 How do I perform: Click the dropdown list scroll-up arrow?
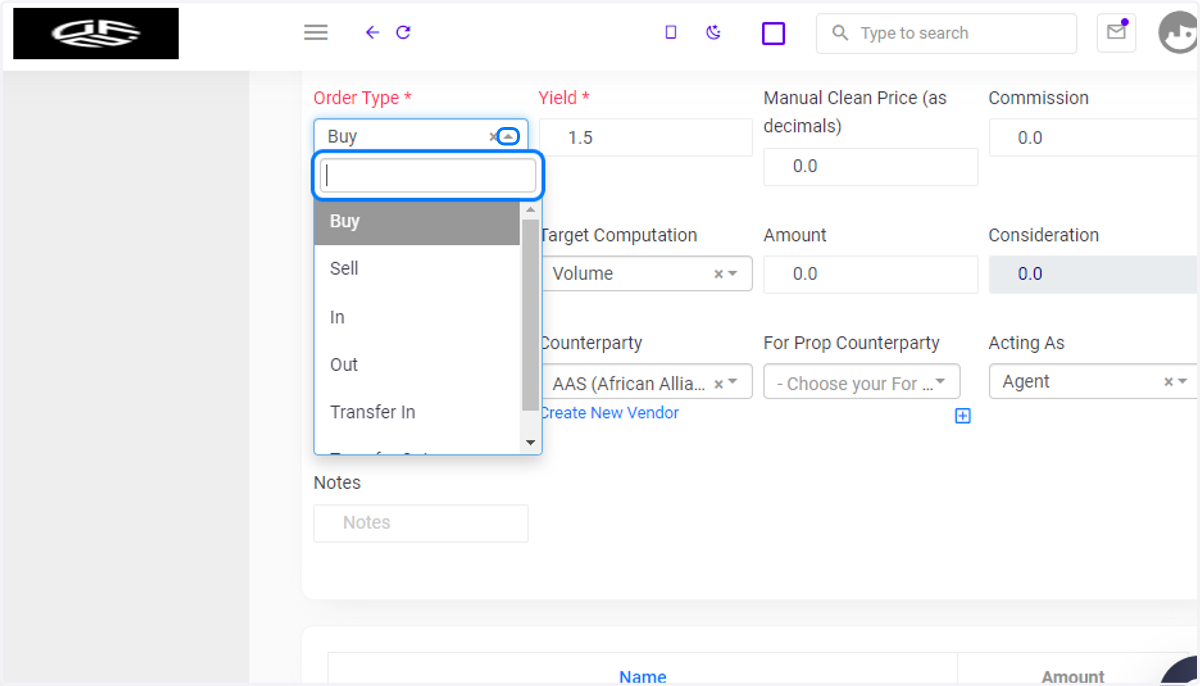[x=530, y=210]
